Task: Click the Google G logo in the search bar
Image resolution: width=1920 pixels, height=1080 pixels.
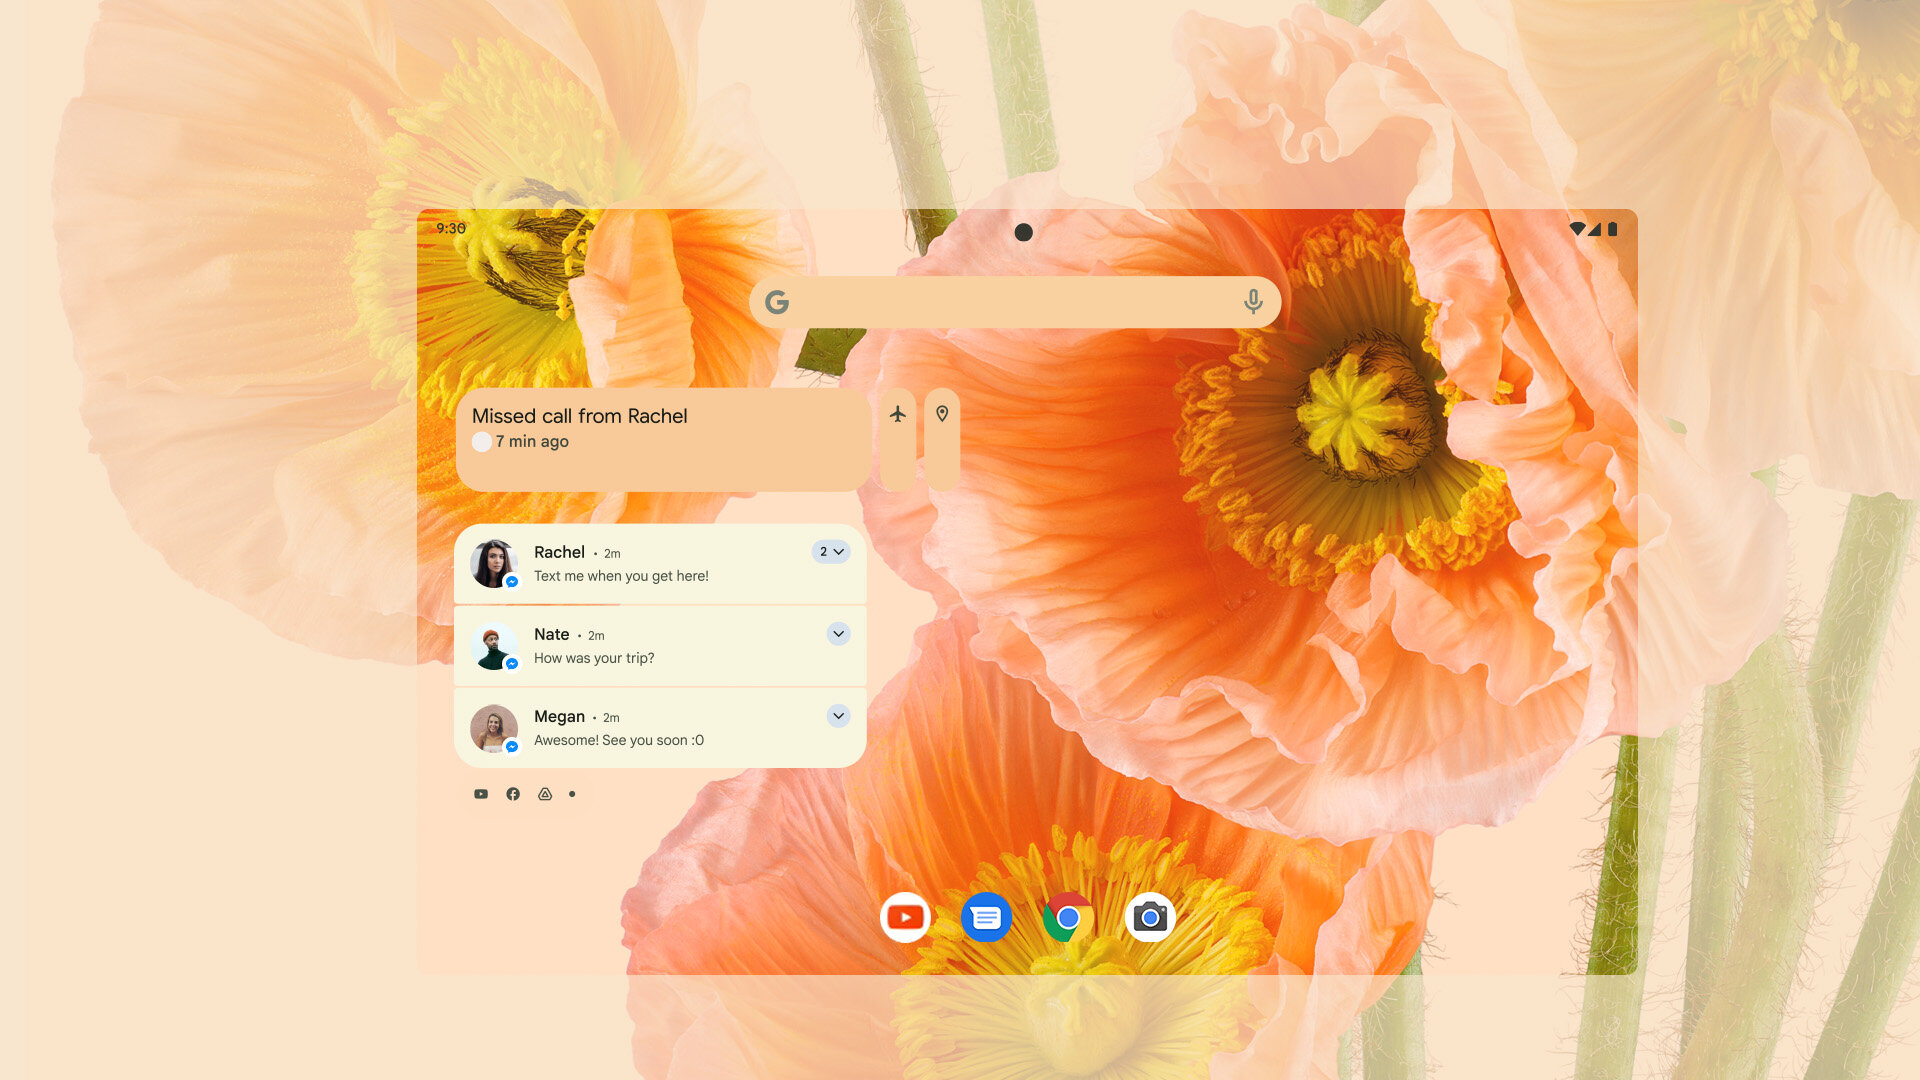Action: tap(778, 301)
